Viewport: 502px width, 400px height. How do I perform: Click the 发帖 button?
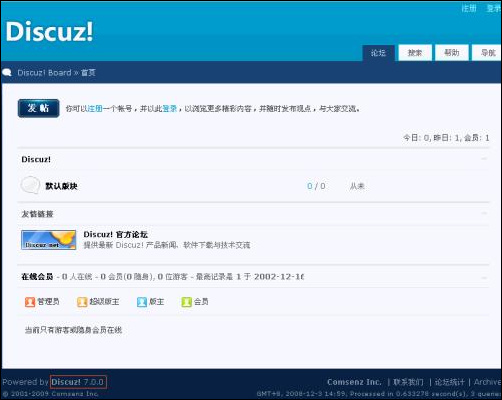point(39,108)
